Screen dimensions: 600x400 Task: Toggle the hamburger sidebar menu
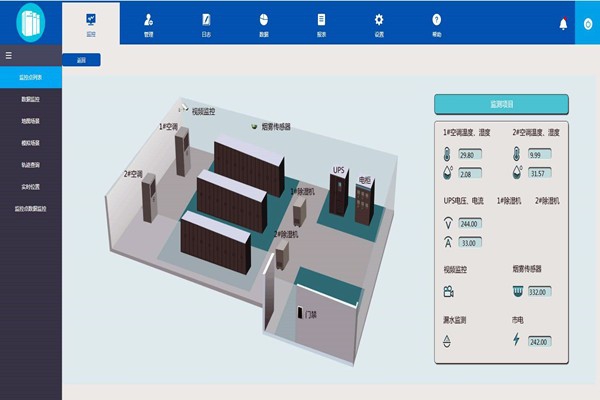8,57
